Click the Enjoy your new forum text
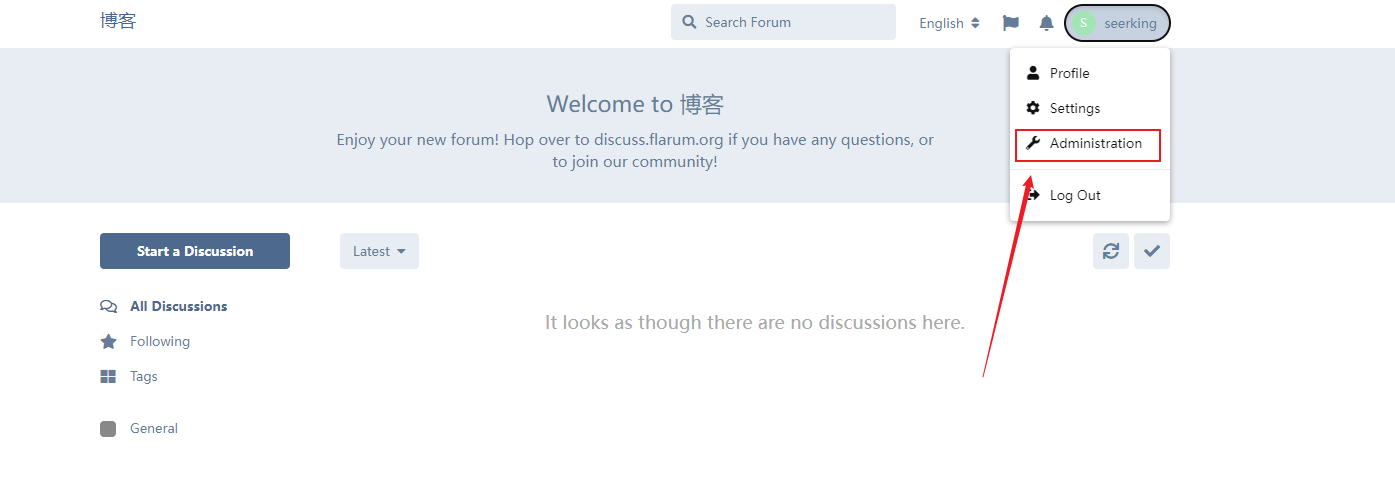The image size is (1395, 495). pos(635,150)
